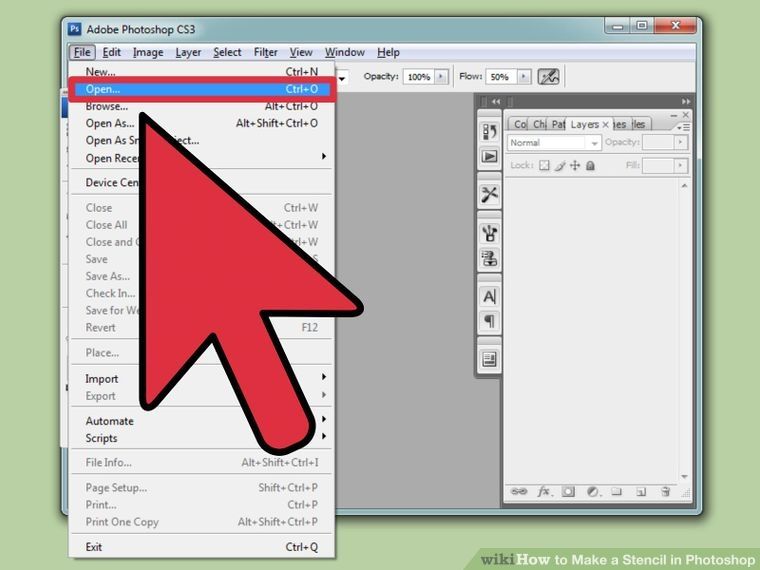Click the Photoshop Ps title bar icon
Screen dimensions: 760x570
(x=74, y=29)
